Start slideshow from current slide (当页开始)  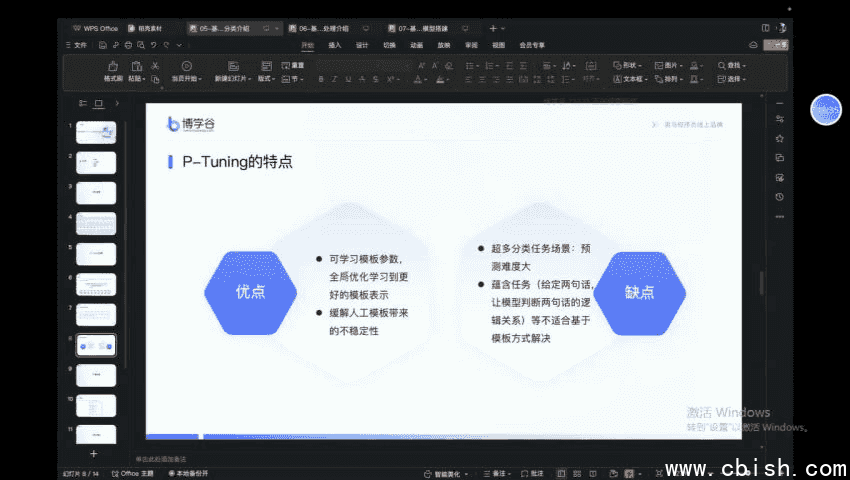coord(185,66)
